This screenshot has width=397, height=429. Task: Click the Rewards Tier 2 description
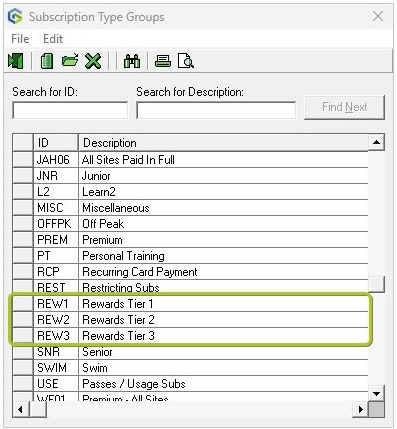223,320
